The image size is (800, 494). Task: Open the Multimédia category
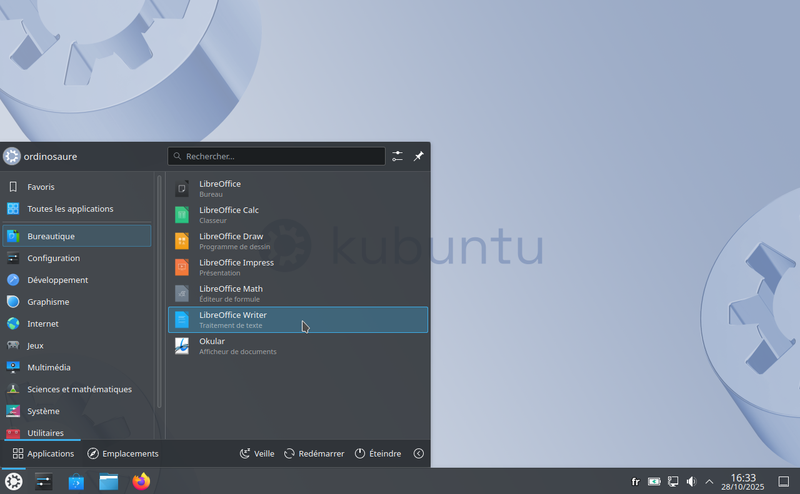[77, 367]
